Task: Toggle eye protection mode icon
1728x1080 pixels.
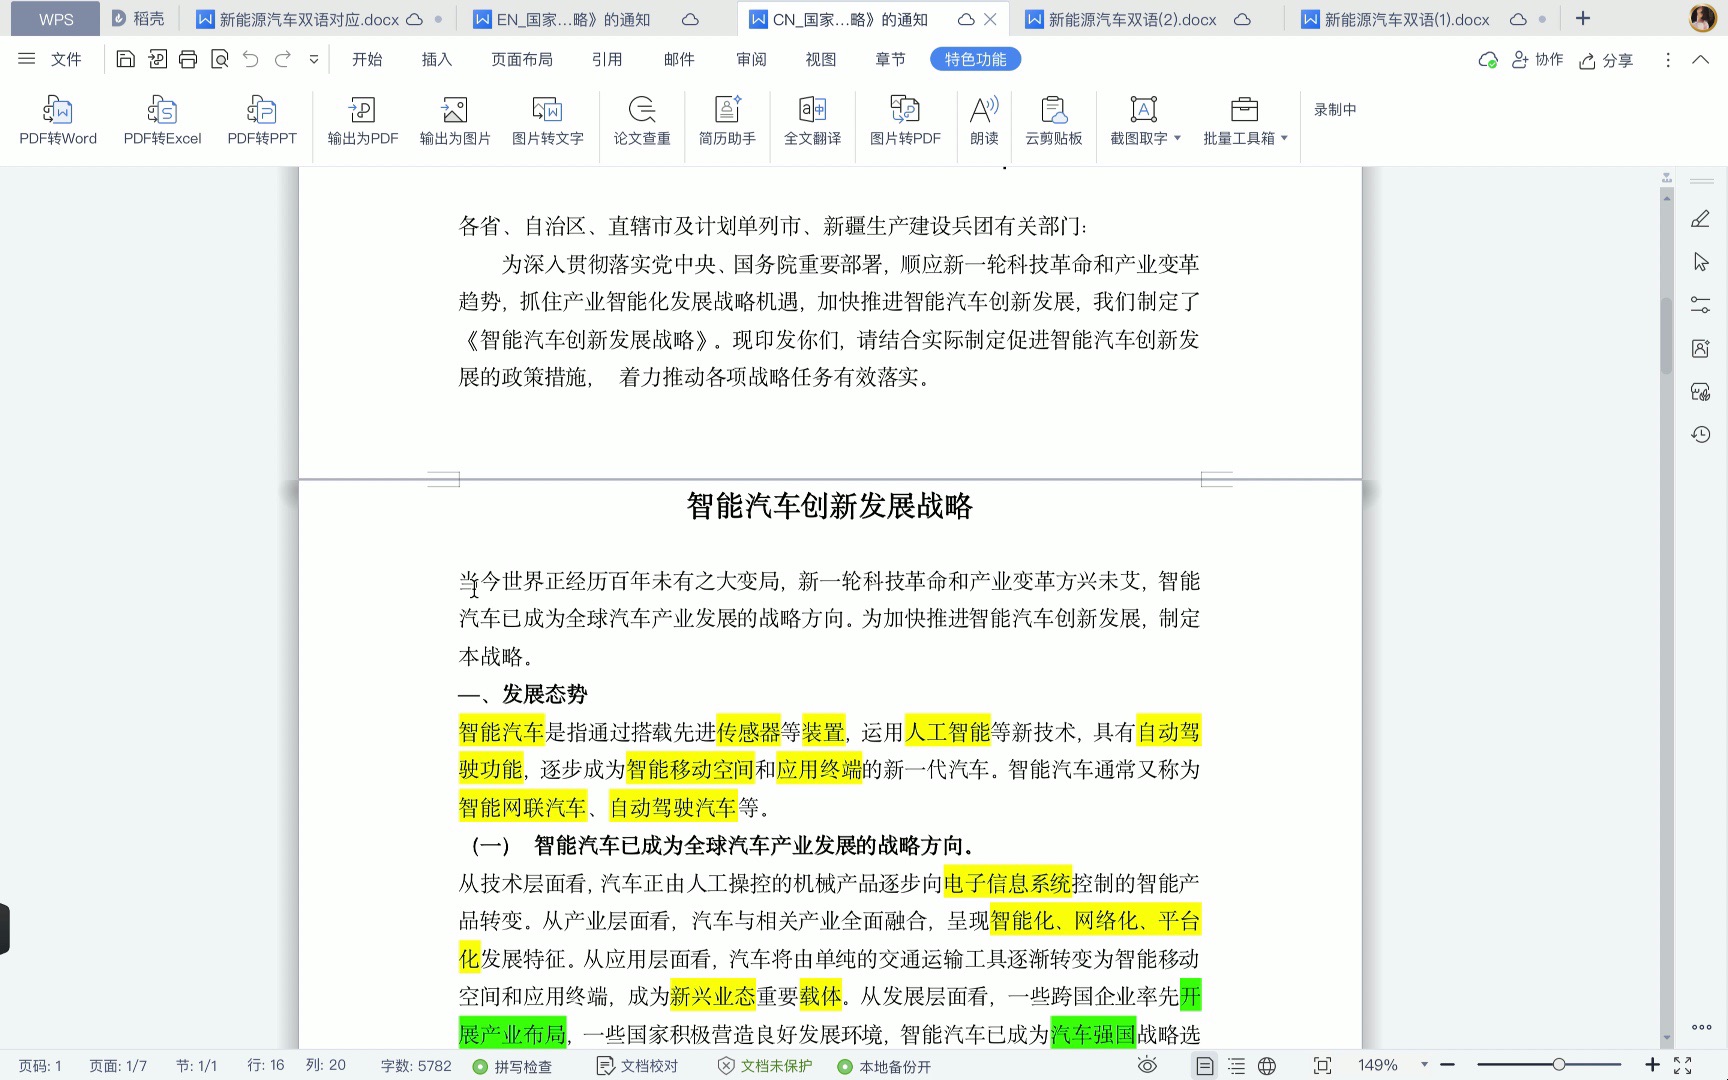Action: [x=1147, y=1066]
